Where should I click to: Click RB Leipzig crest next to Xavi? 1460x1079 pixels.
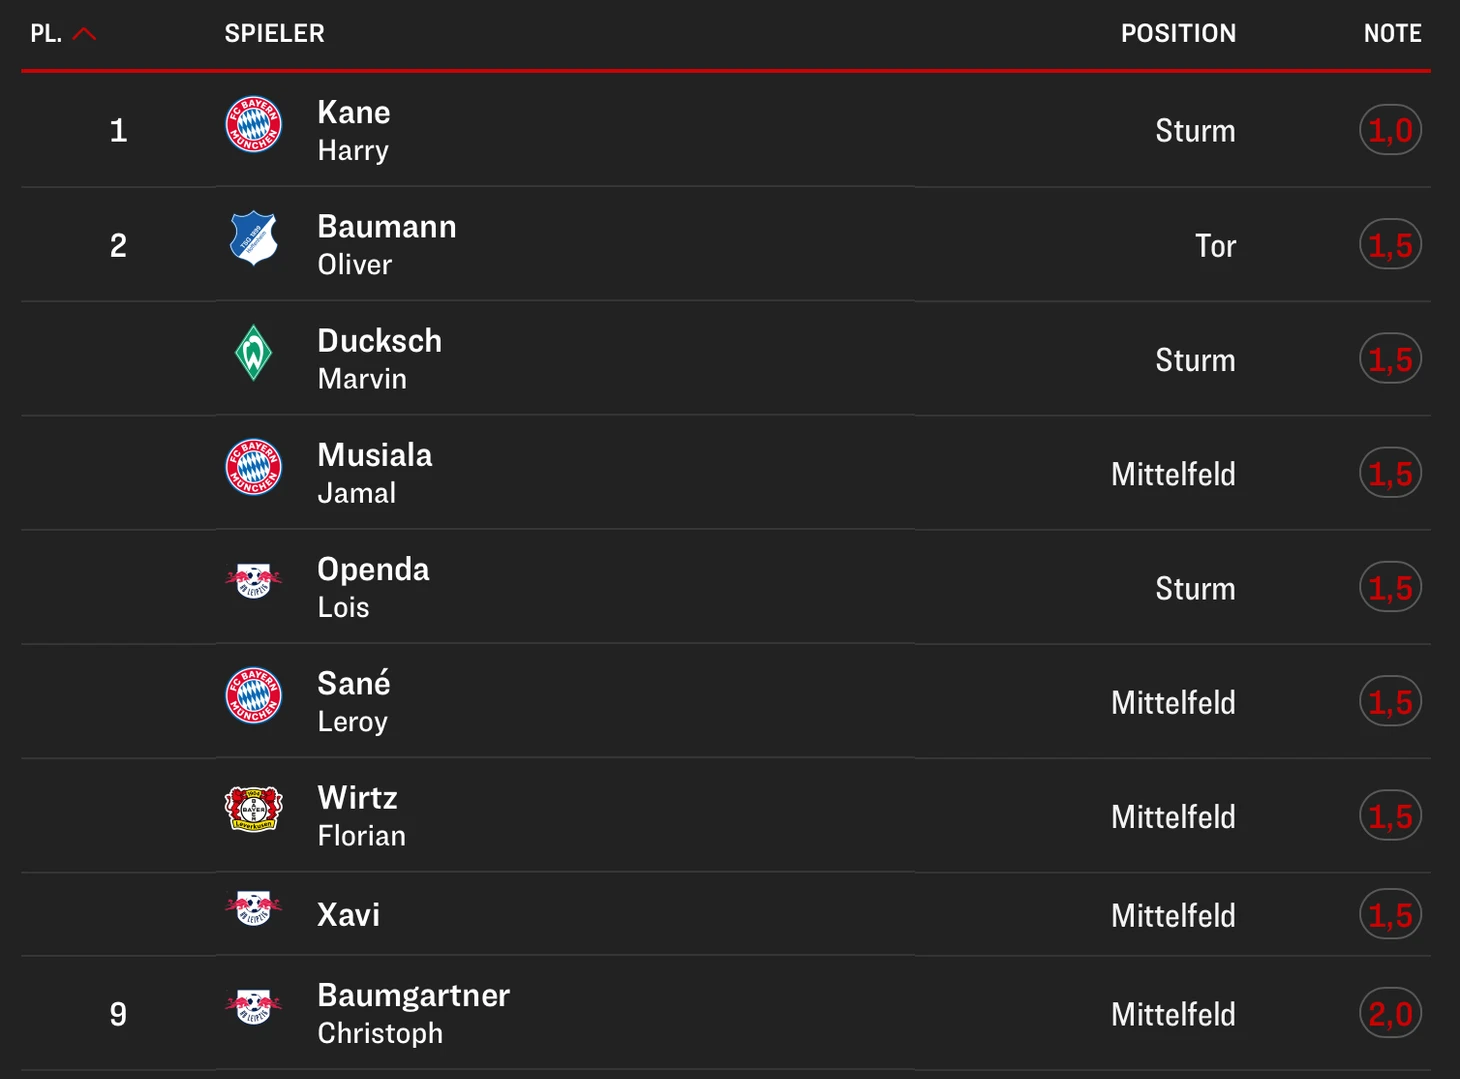tap(254, 909)
